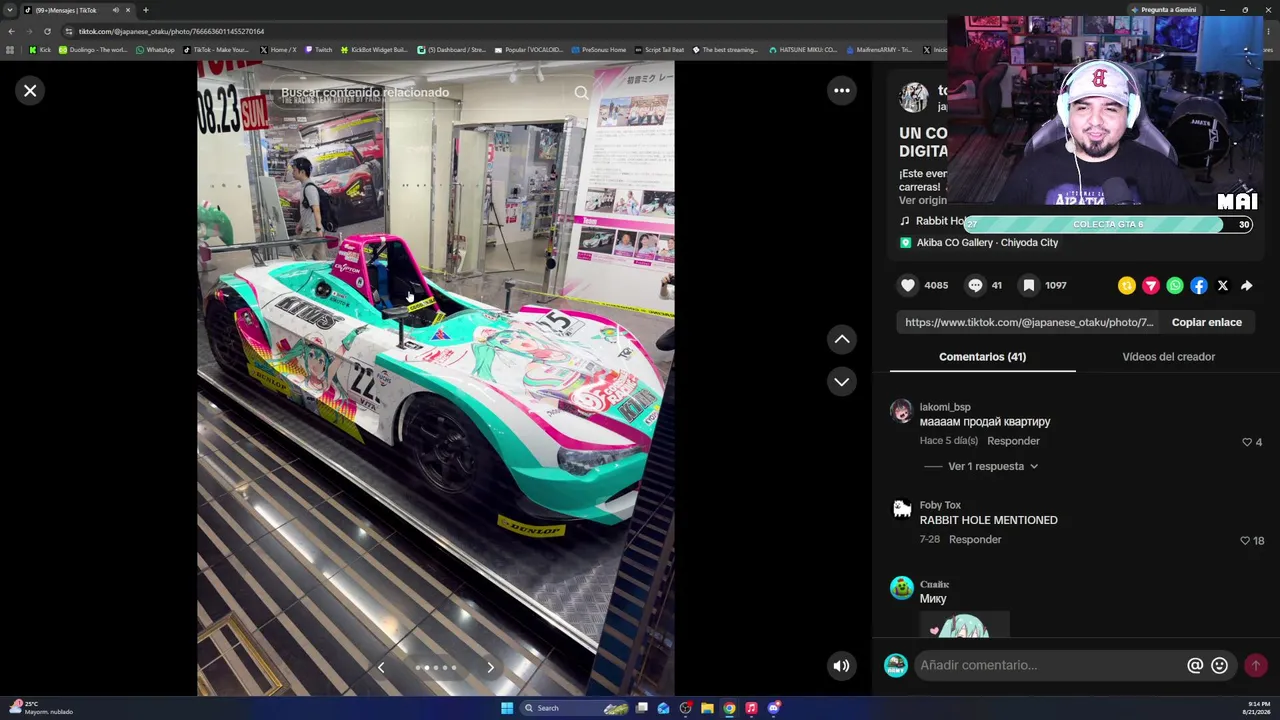
Task: Go to previous post with up arrow
Action: click(x=842, y=339)
